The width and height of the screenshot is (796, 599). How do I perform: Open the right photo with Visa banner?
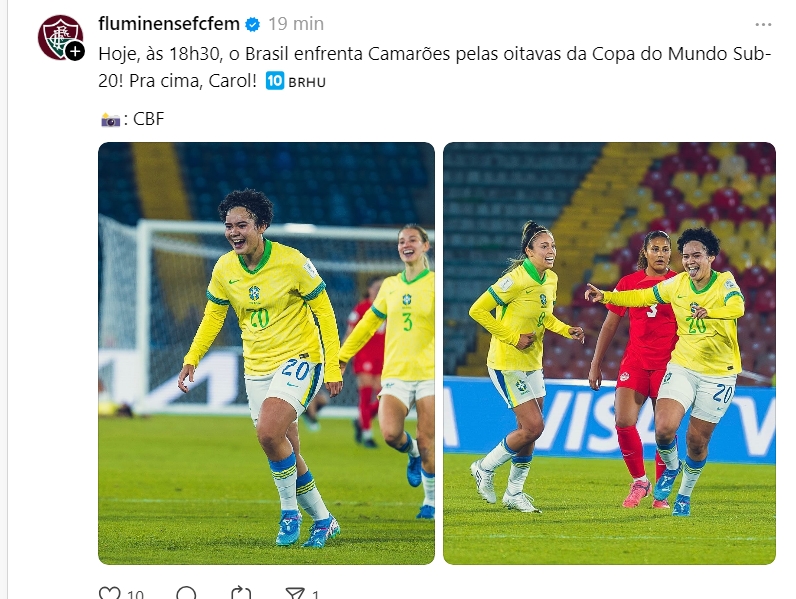(609, 353)
